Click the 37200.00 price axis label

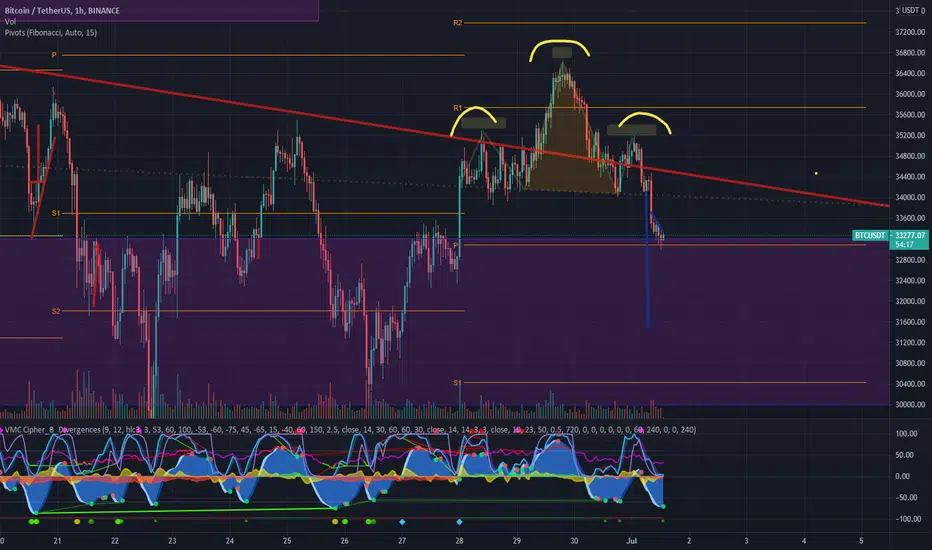[x=910, y=32]
